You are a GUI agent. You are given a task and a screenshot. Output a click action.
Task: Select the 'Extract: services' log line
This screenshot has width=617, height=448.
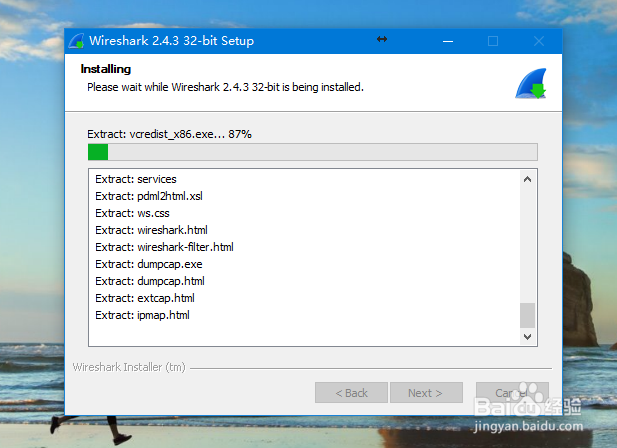tap(136, 179)
